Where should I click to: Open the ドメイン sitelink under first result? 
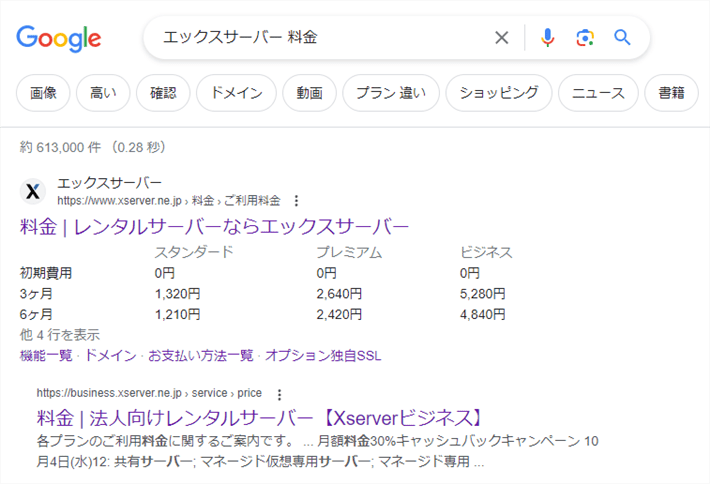(110, 355)
